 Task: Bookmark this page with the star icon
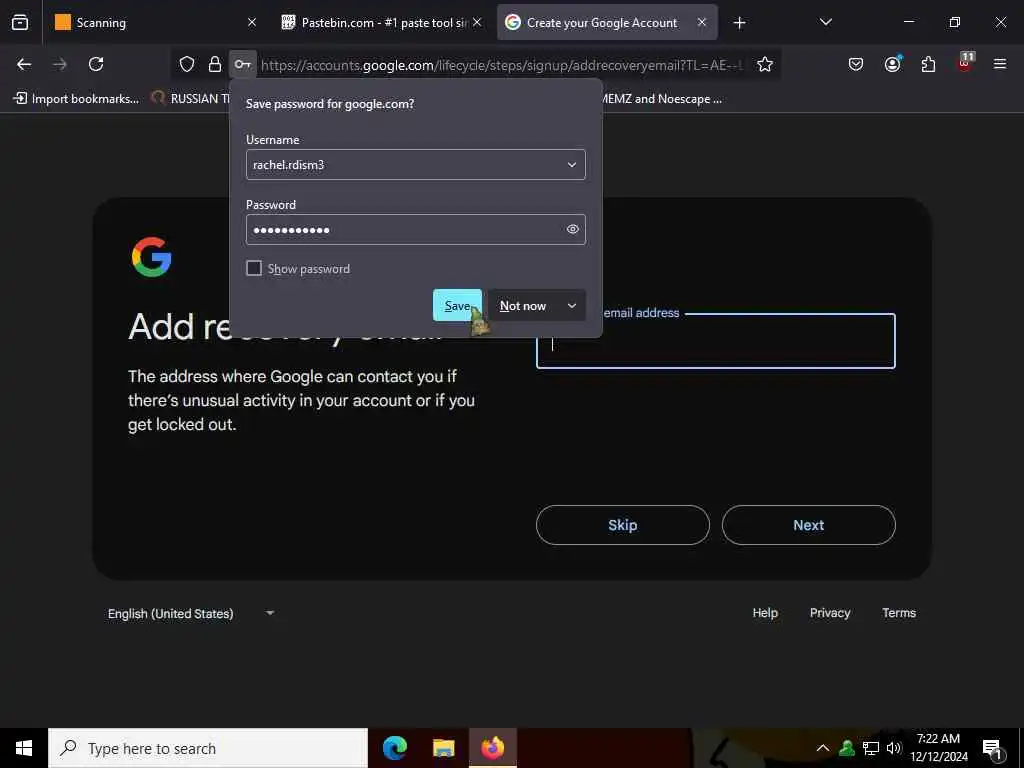(x=765, y=64)
